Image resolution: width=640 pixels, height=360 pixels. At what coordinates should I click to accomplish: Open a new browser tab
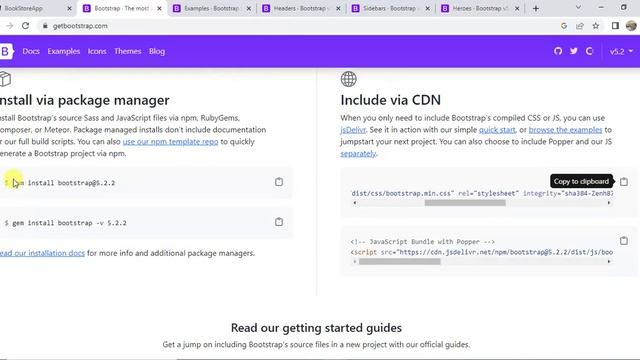(536, 8)
